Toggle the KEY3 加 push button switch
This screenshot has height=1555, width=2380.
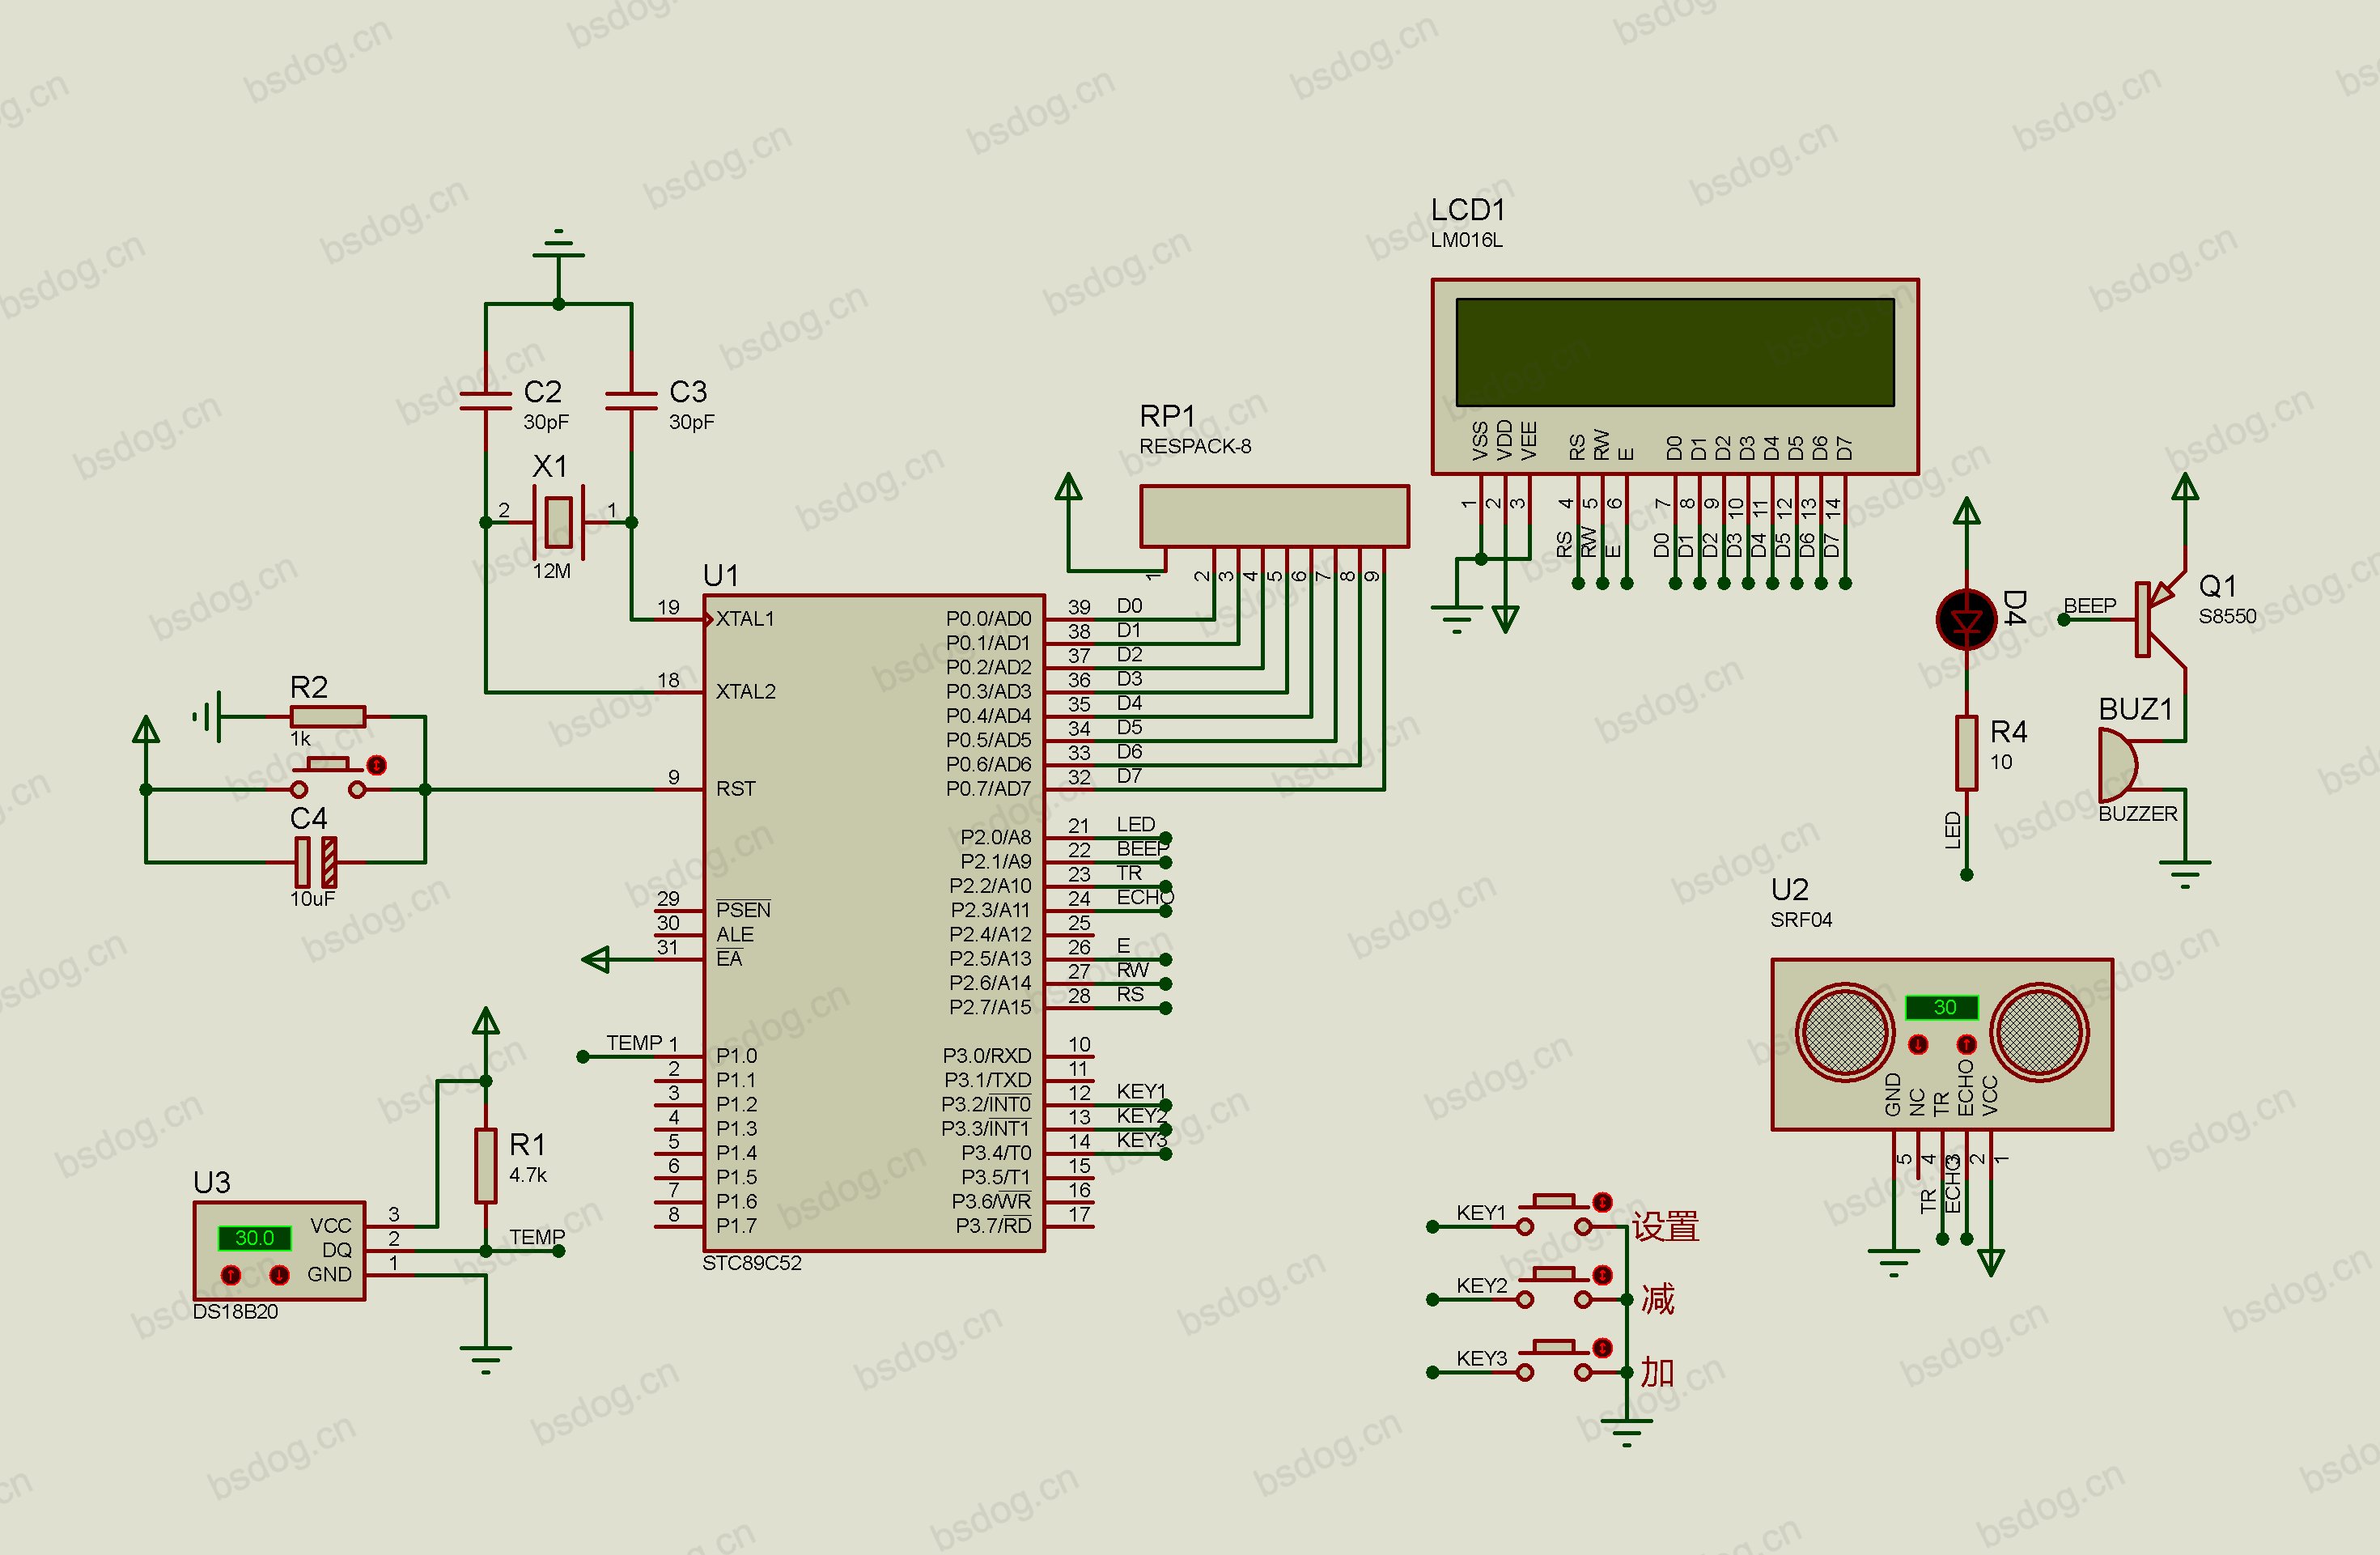(x=1554, y=1360)
